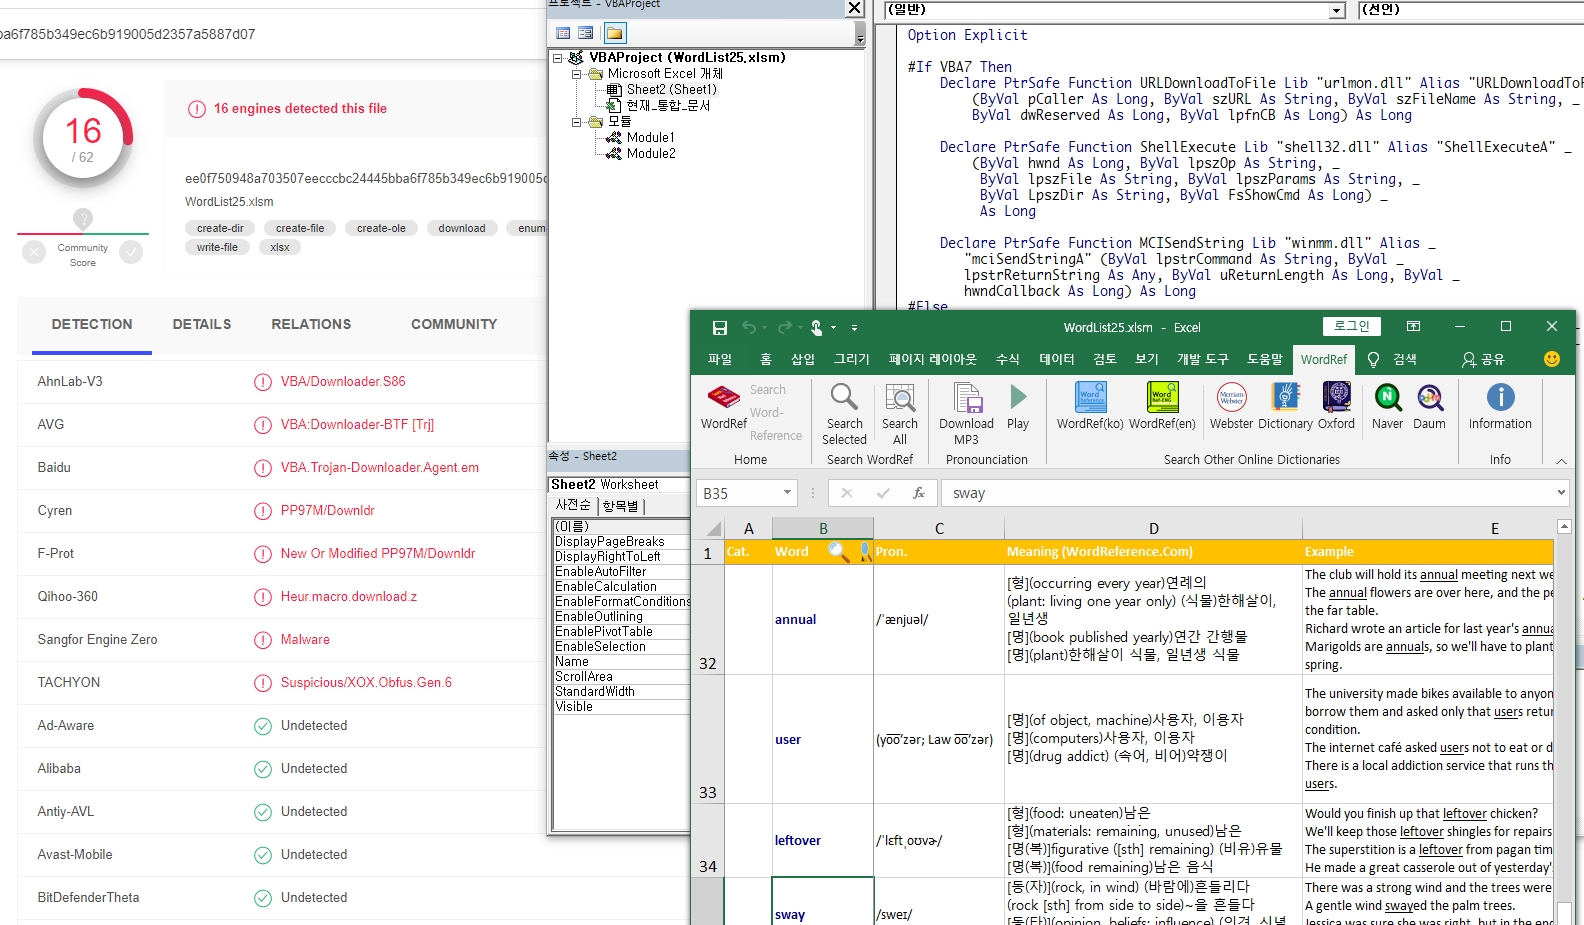Click the 공유 share button

[1484, 359]
